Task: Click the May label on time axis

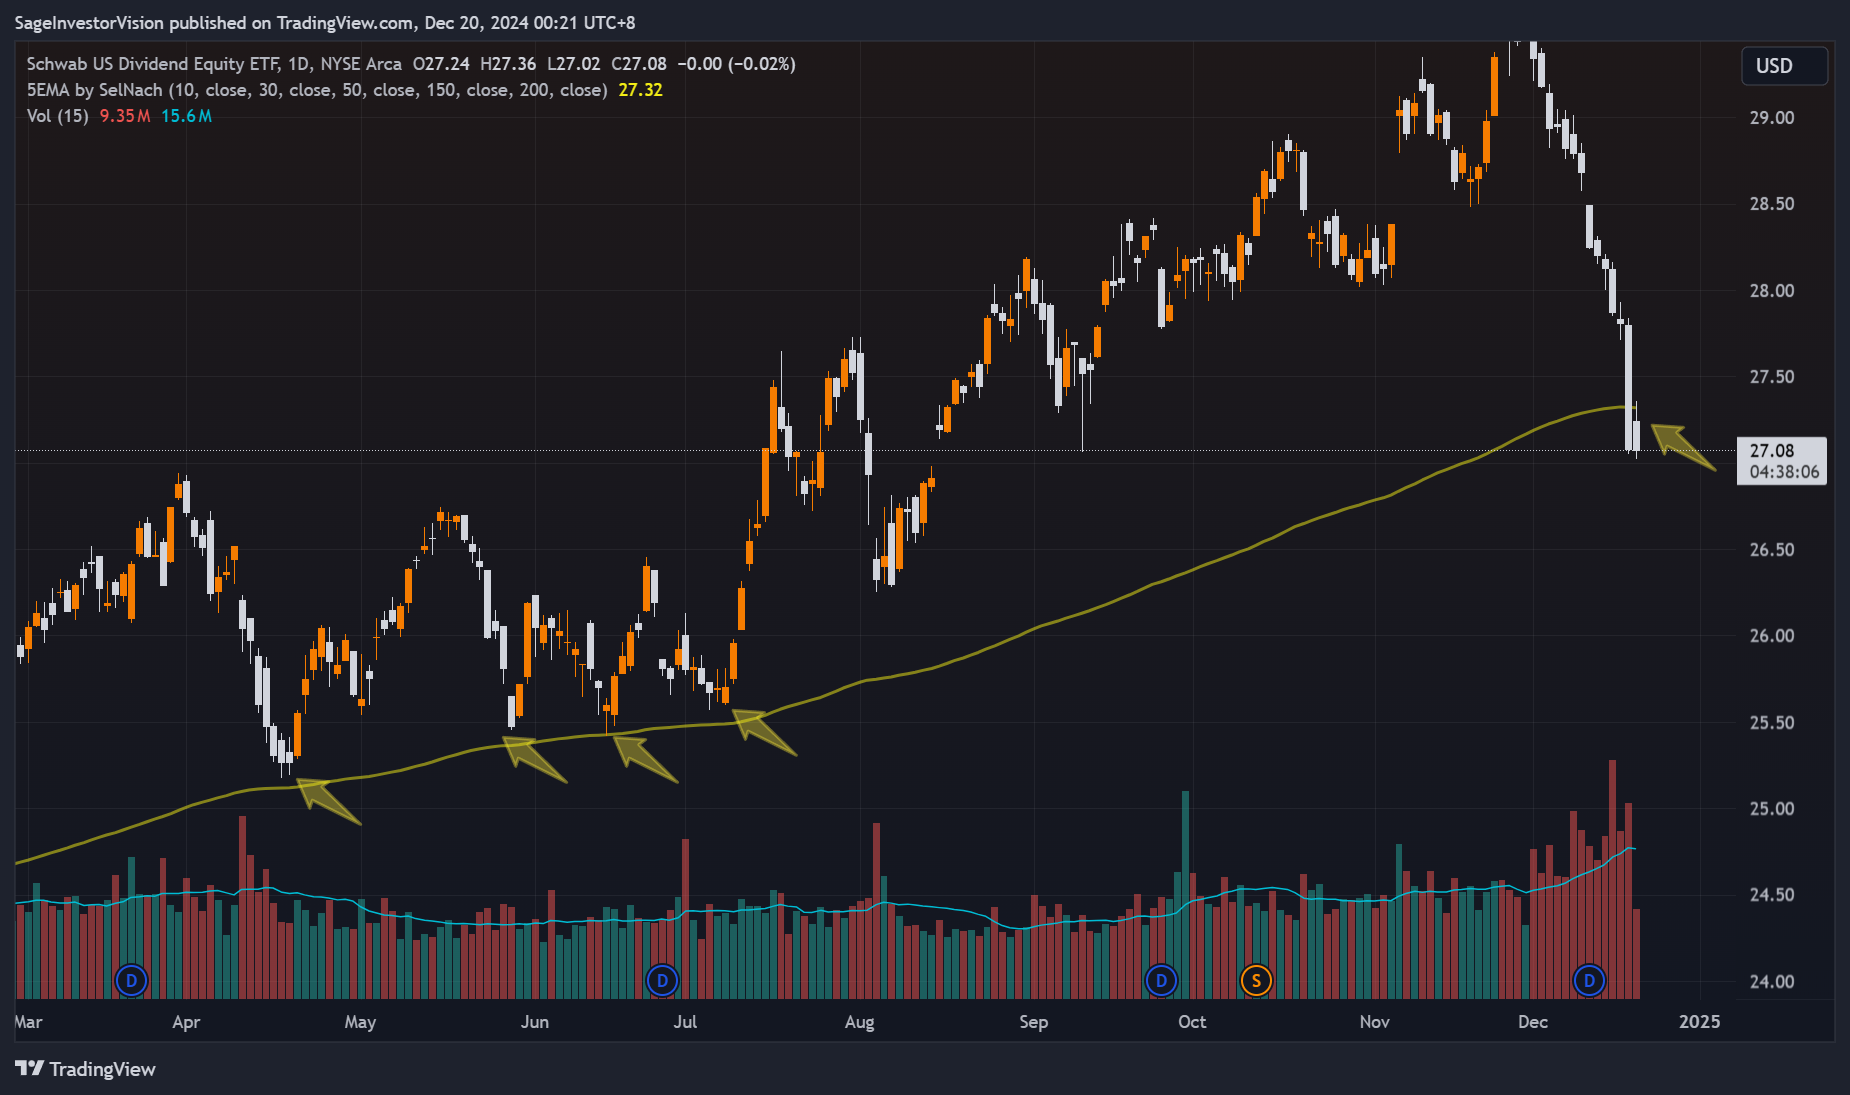Action: (x=360, y=1022)
